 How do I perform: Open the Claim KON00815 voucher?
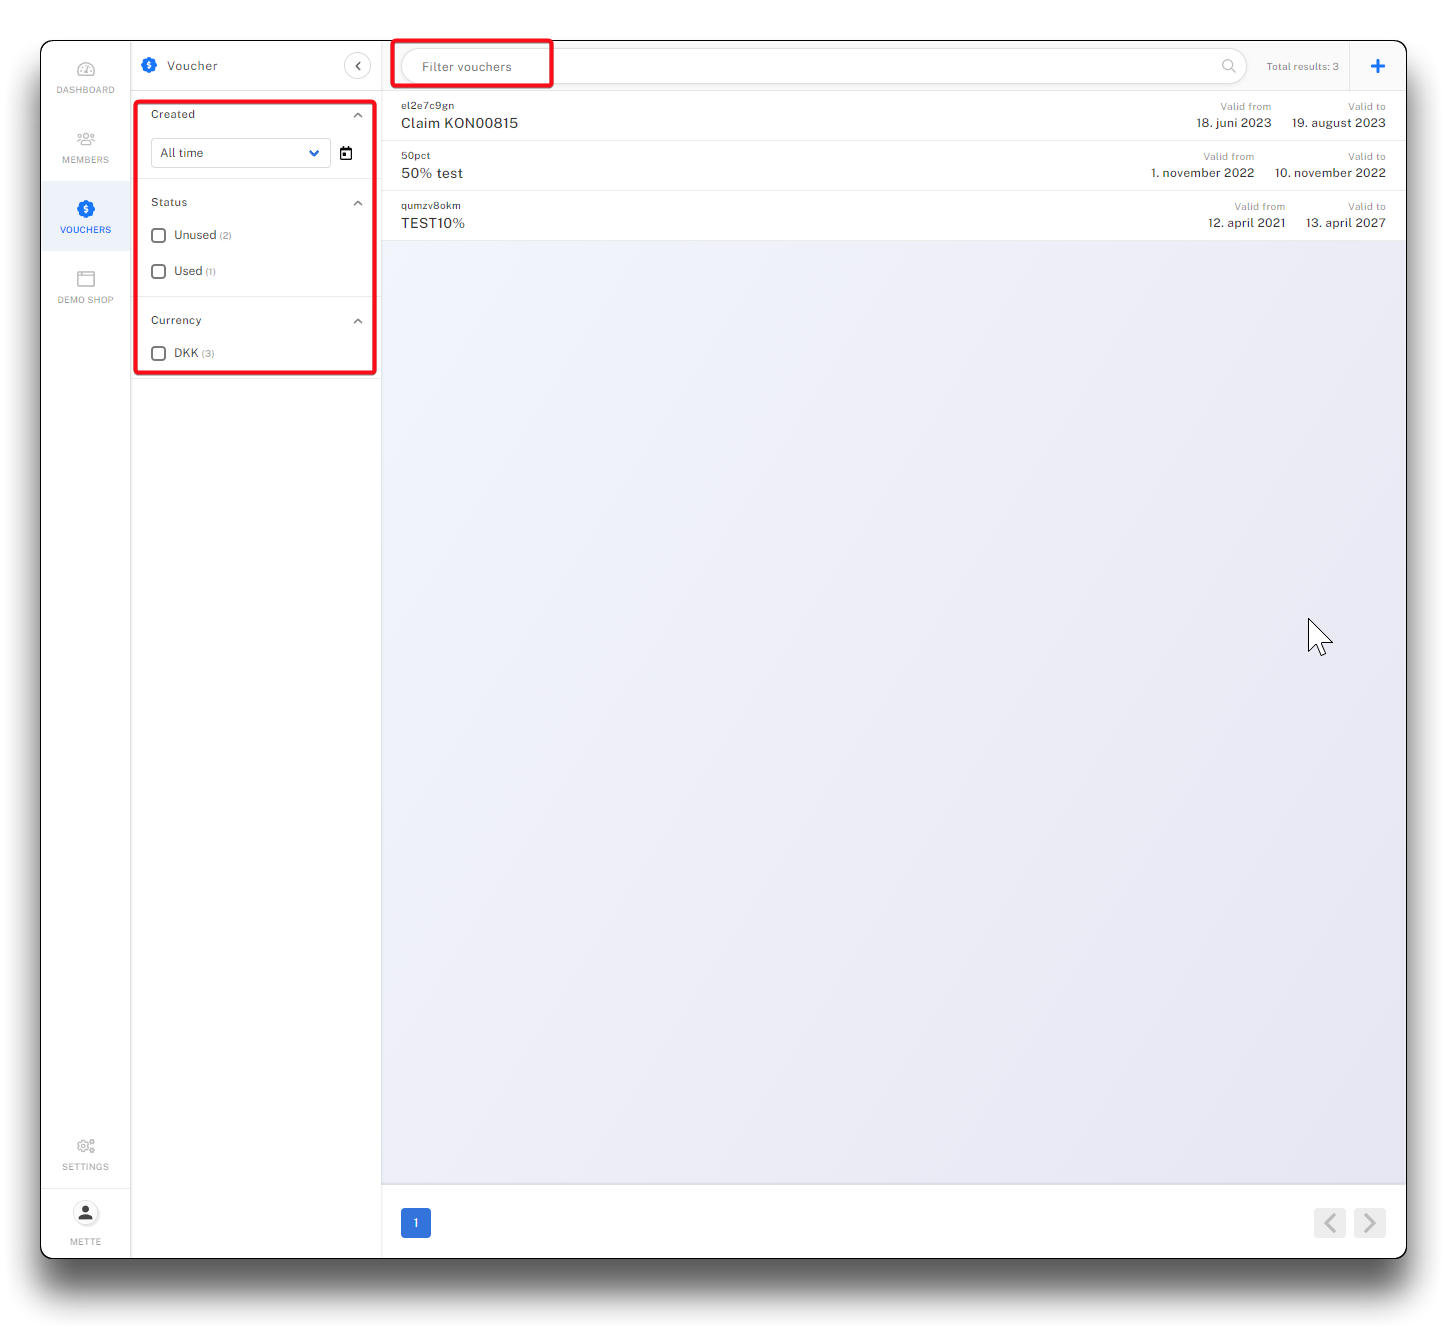460,123
